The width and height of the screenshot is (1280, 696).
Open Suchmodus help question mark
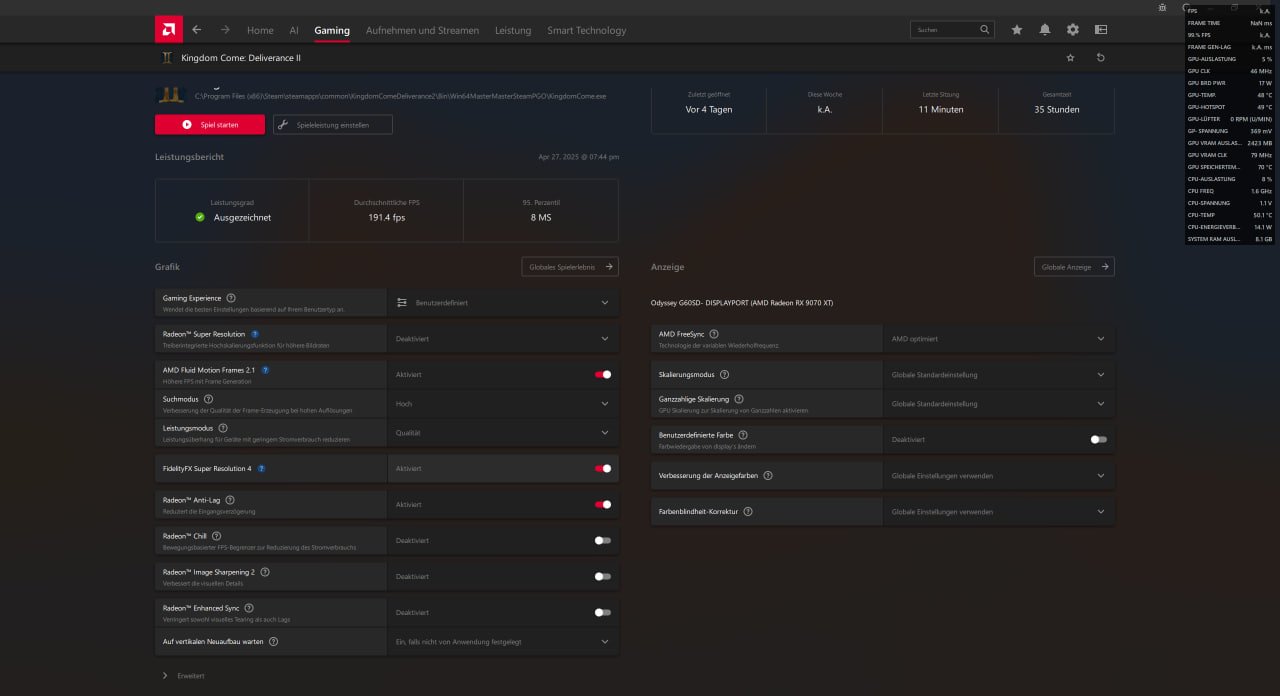(x=208, y=399)
